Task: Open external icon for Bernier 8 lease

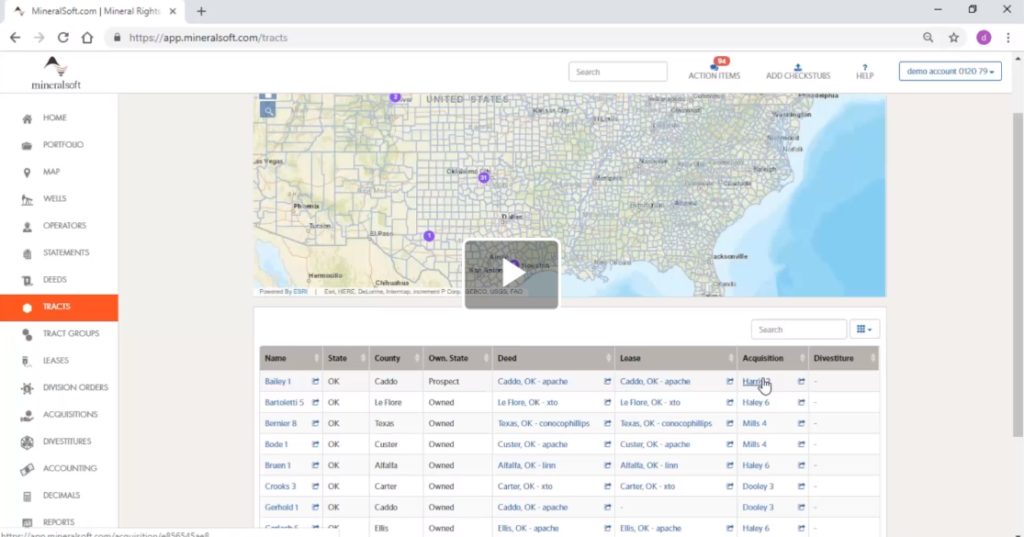Action: click(x=729, y=423)
